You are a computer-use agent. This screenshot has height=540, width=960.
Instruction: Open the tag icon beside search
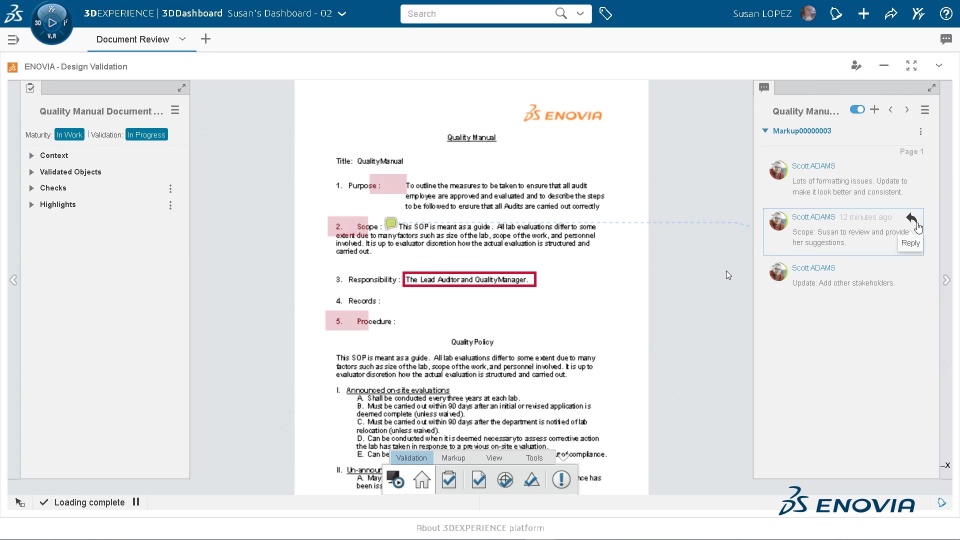606,13
